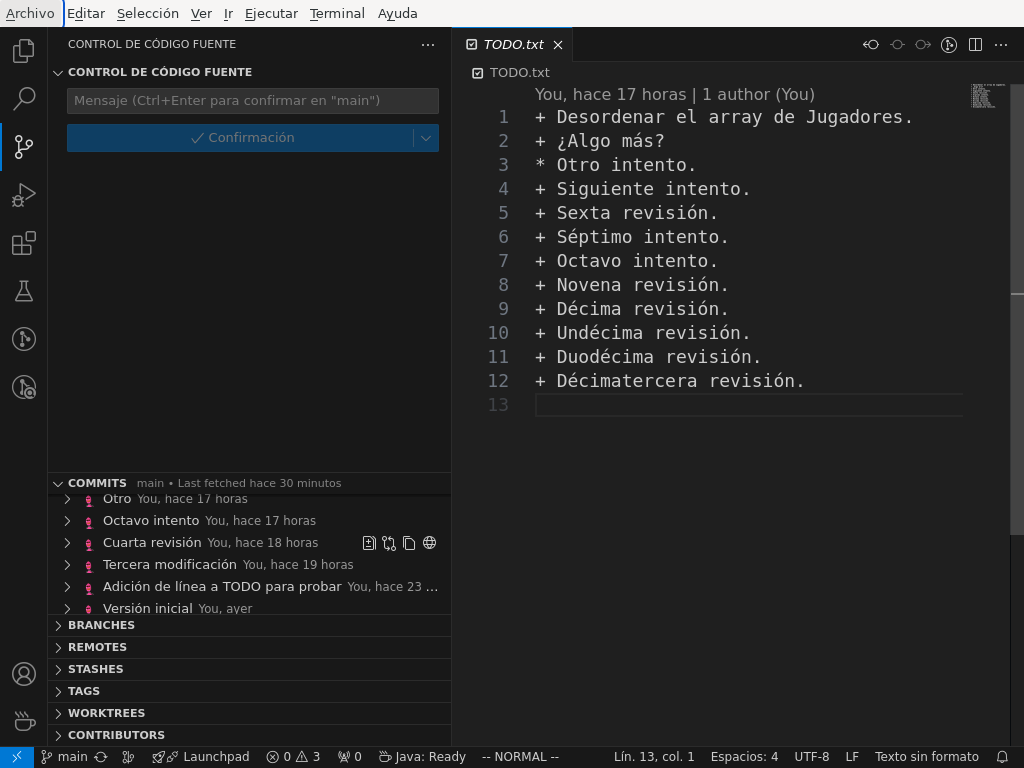The height and width of the screenshot is (768, 1024).
Task: Click main branch in status bar
Action: click(65, 757)
